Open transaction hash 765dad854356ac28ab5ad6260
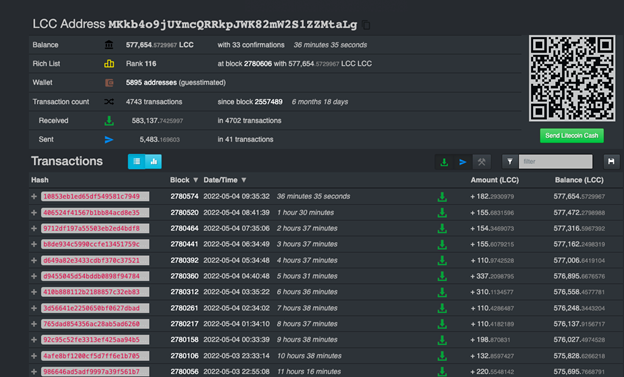 coord(95,324)
